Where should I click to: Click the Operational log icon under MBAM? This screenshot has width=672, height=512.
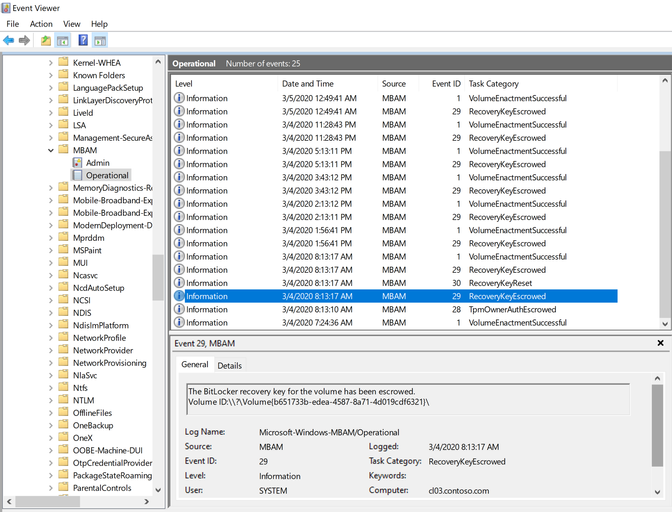tap(78, 175)
